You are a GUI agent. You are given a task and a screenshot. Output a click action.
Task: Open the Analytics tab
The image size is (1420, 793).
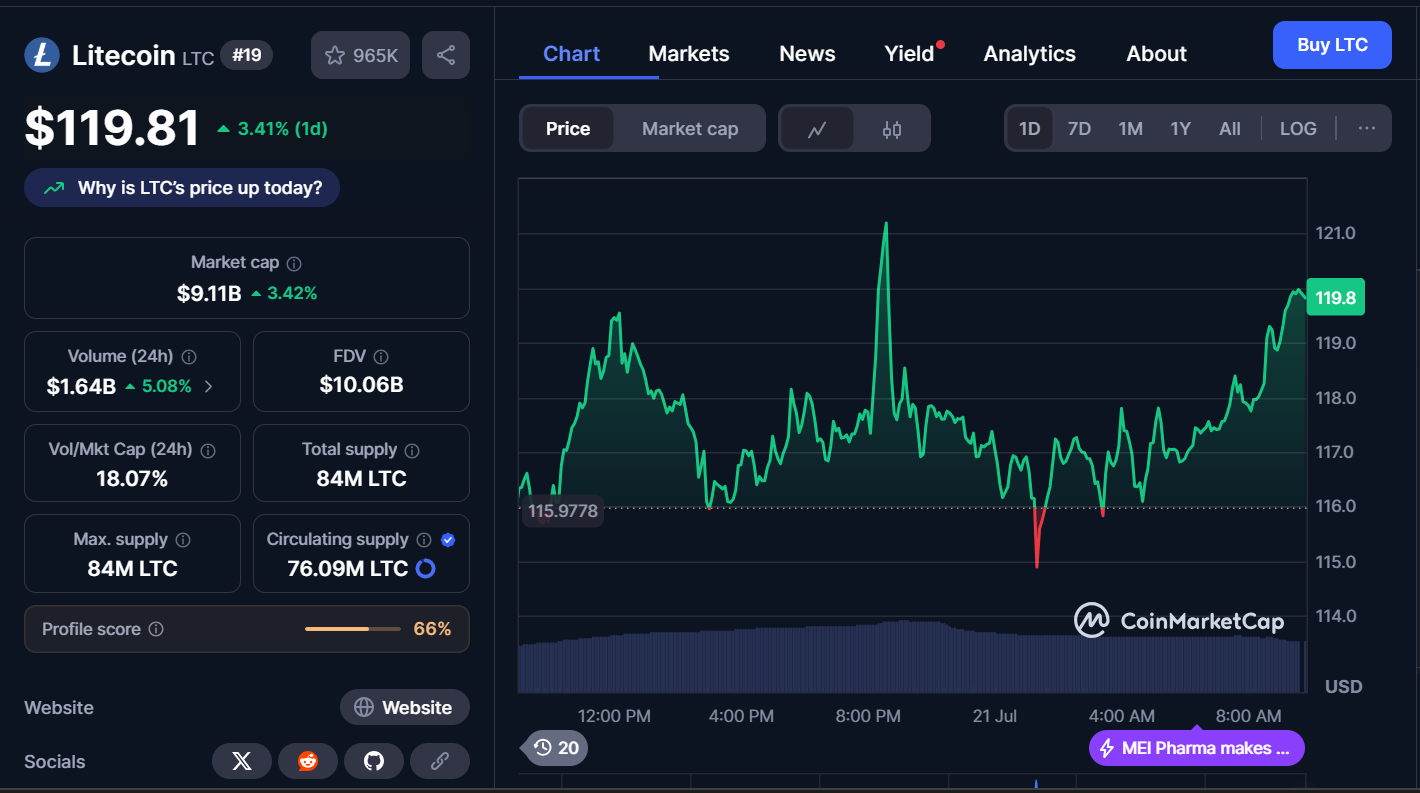pos(1030,54)
